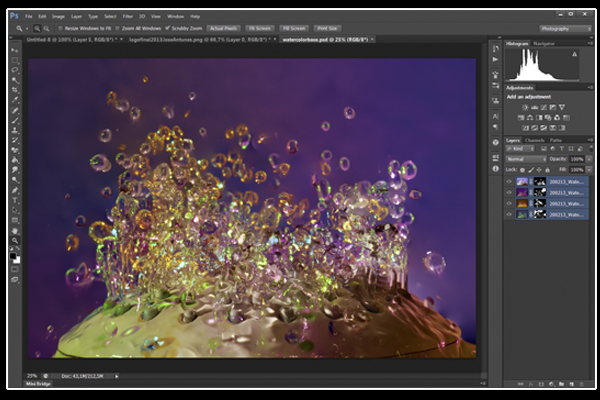Select the History Brush tool
Image resolution: width=600 pixels, height=400 pixels.
pos(15,140)
